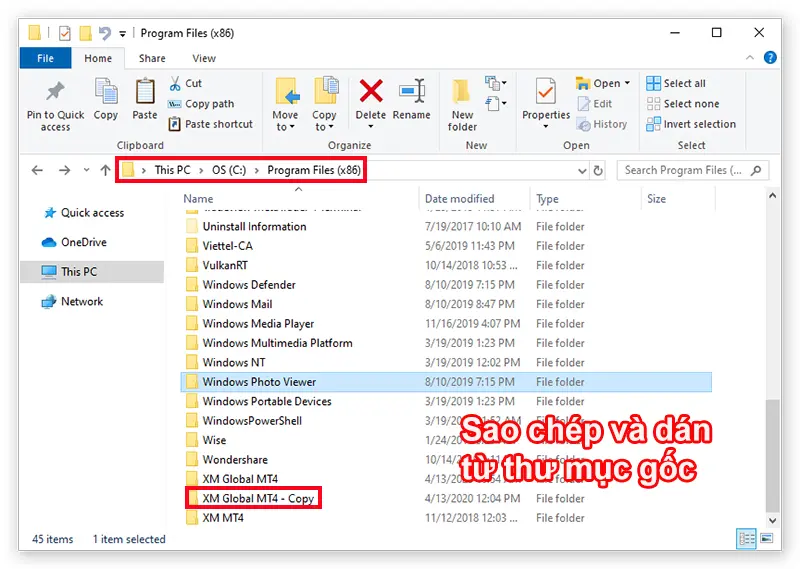Switch to the View tab

pyautogui.click(x=204, y=58)
